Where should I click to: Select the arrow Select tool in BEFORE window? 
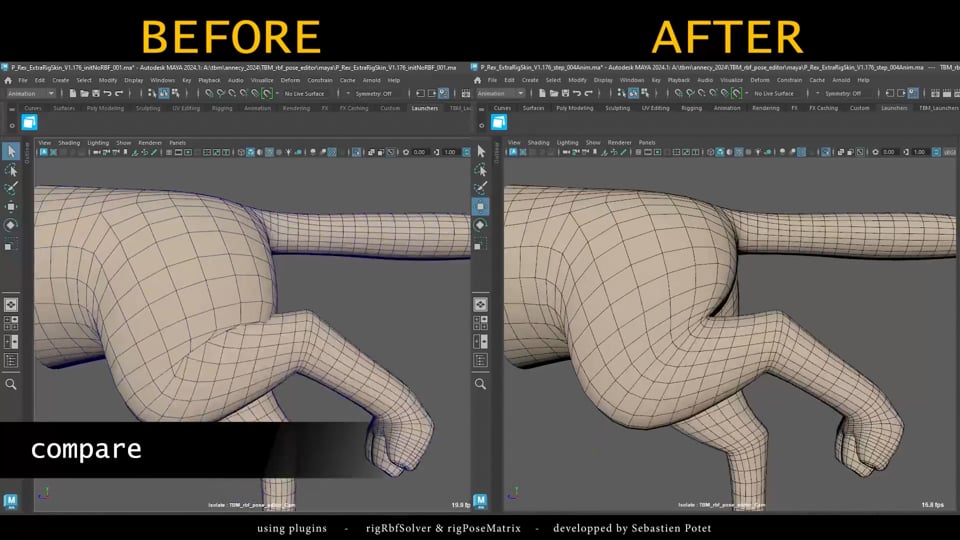click(x=11, y=151)
